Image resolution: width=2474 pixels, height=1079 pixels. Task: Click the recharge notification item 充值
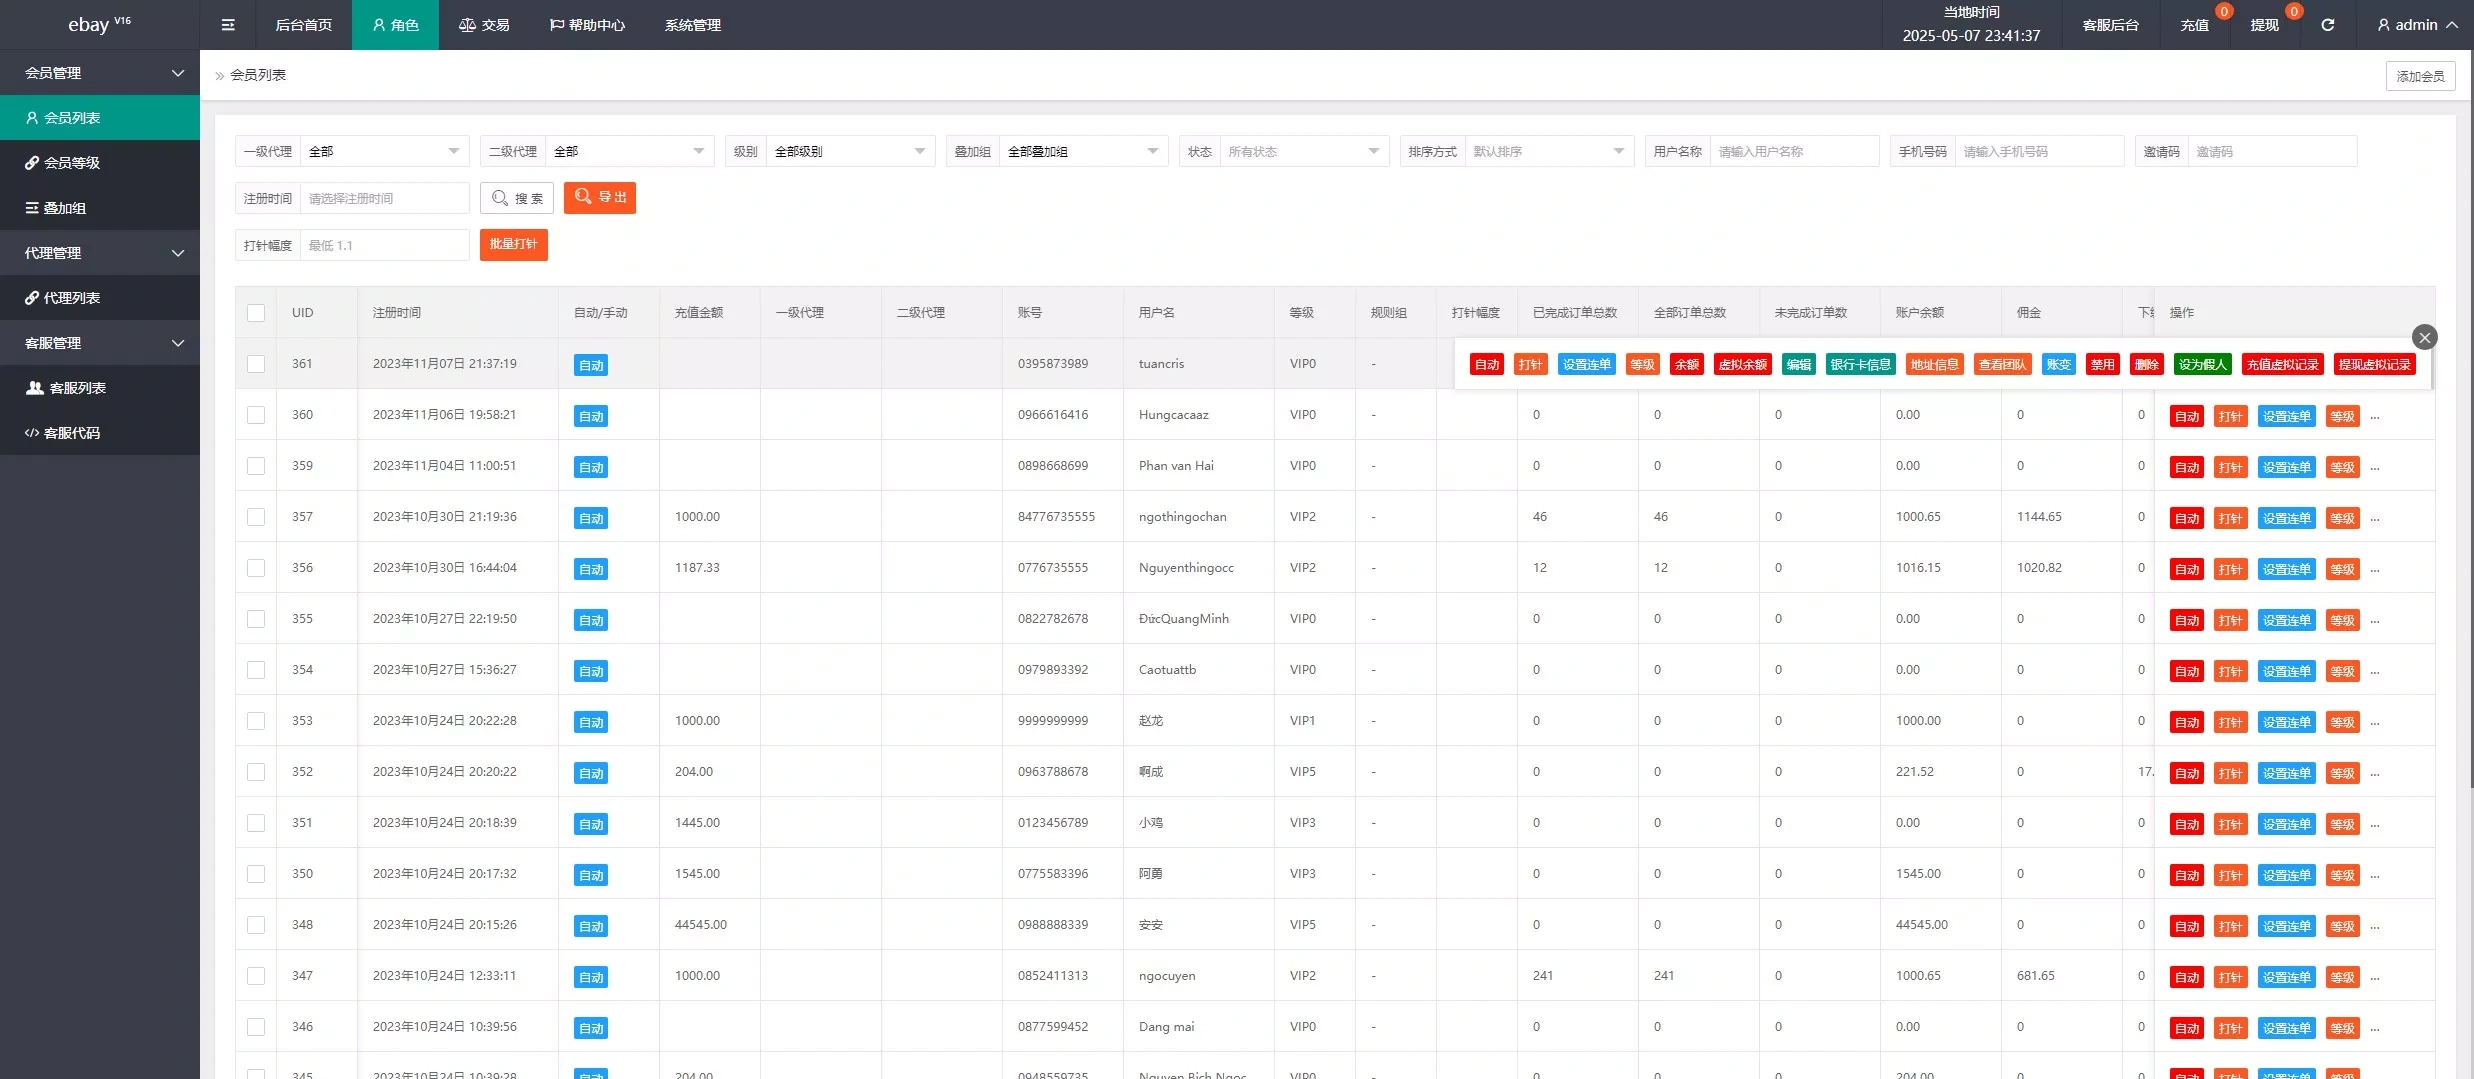(2194, 25)
